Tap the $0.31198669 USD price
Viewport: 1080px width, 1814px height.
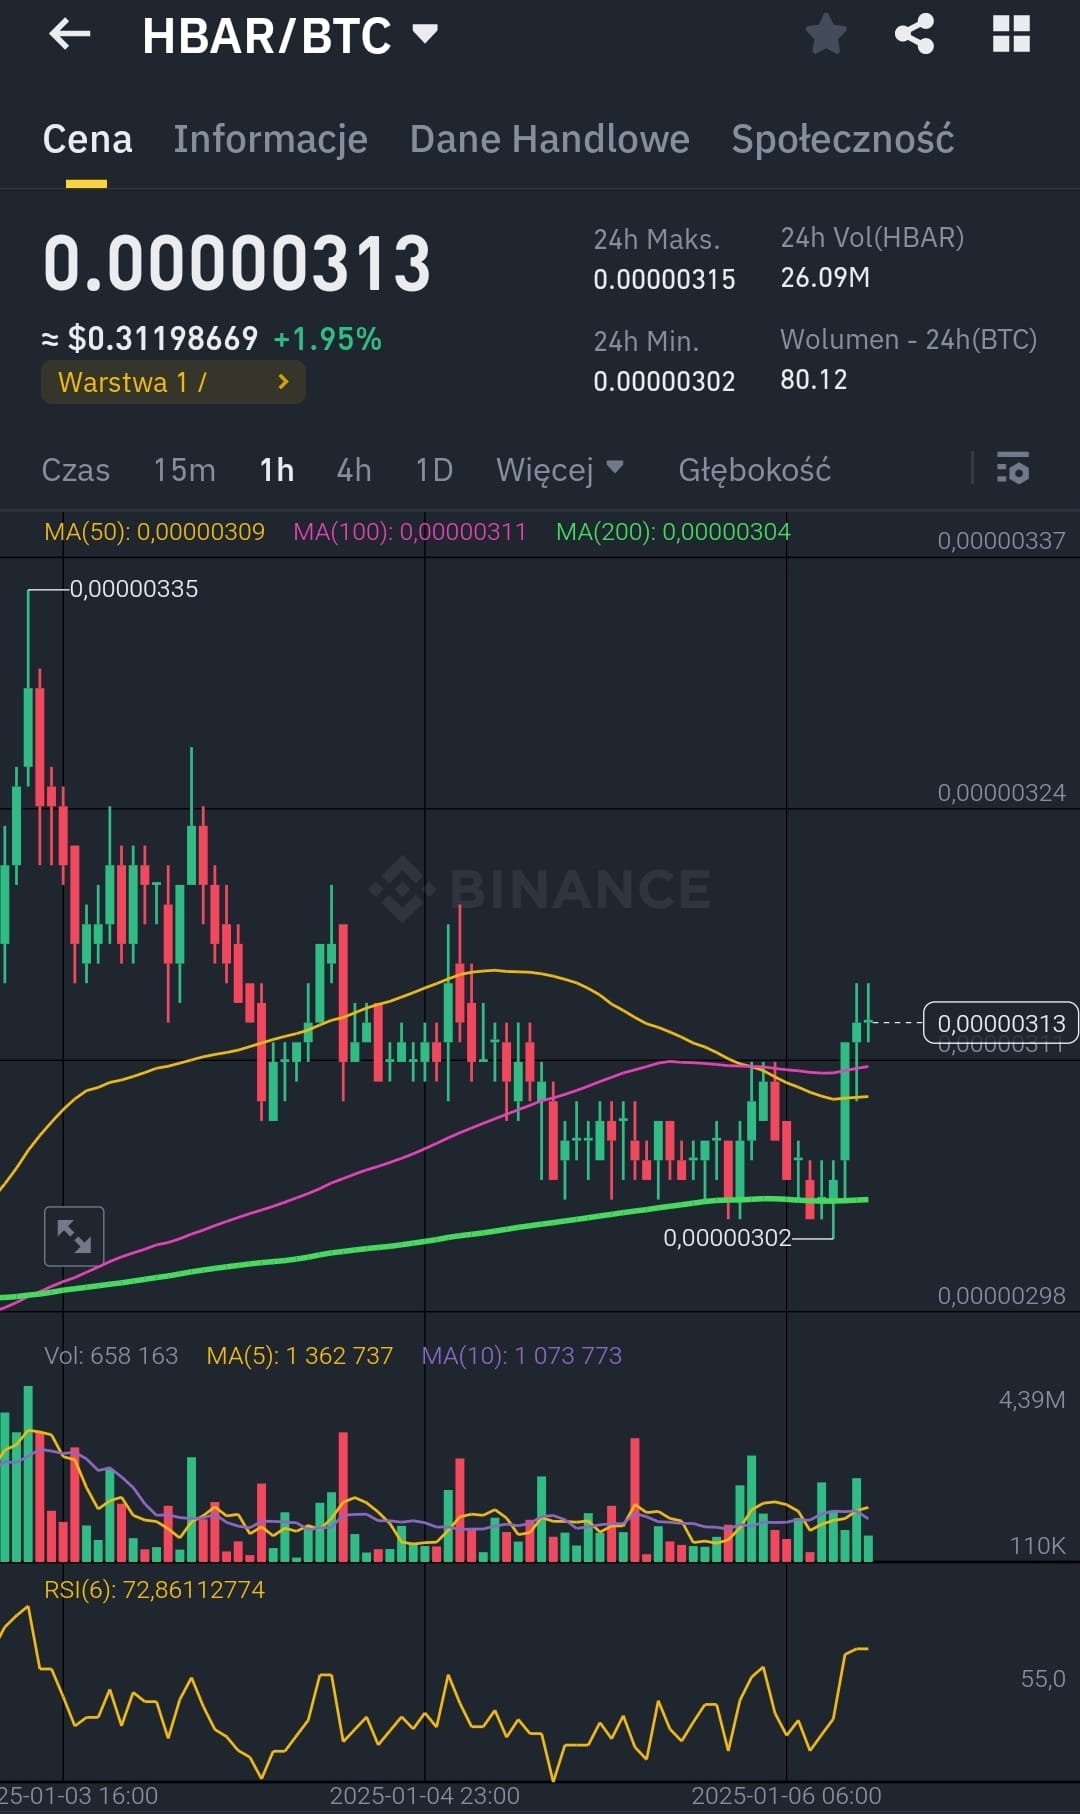pyautogui.click(x=163, y=339)
